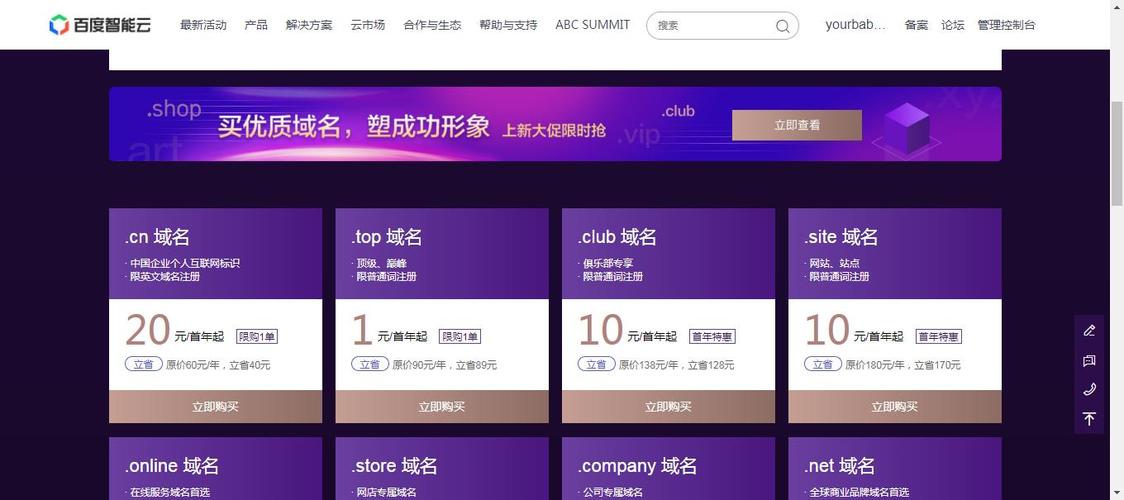Click text 原价60元/年，立省40元
Screen dimensions: 1124x500
[219, 365]
